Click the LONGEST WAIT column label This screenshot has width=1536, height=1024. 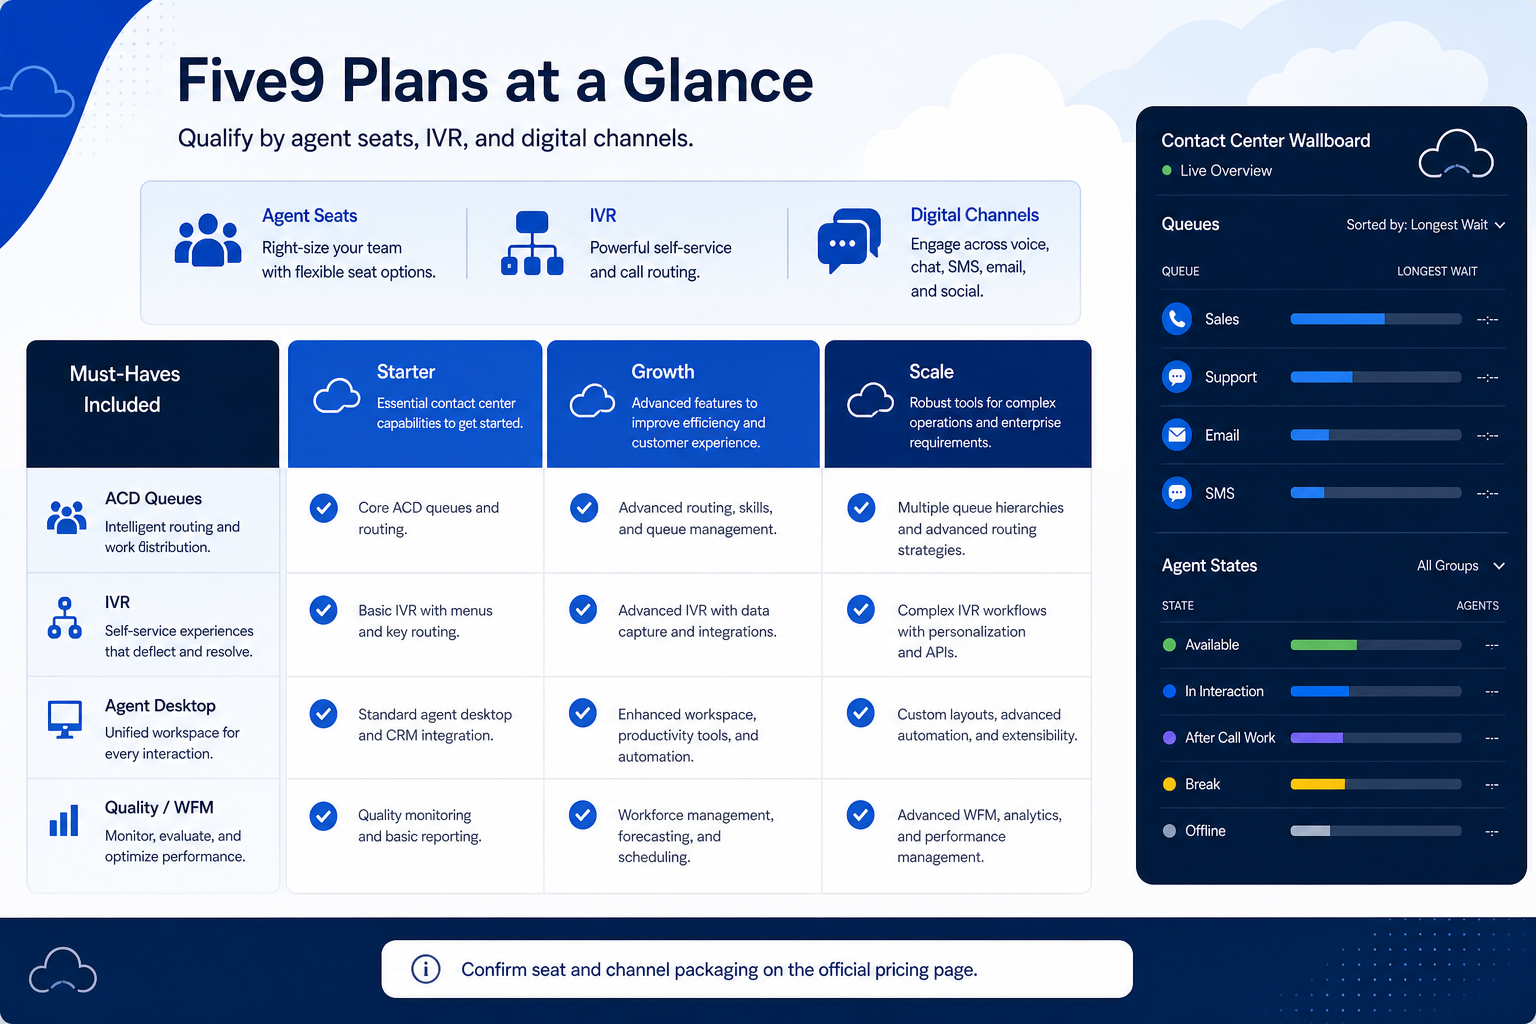[x=1437, y=271]
